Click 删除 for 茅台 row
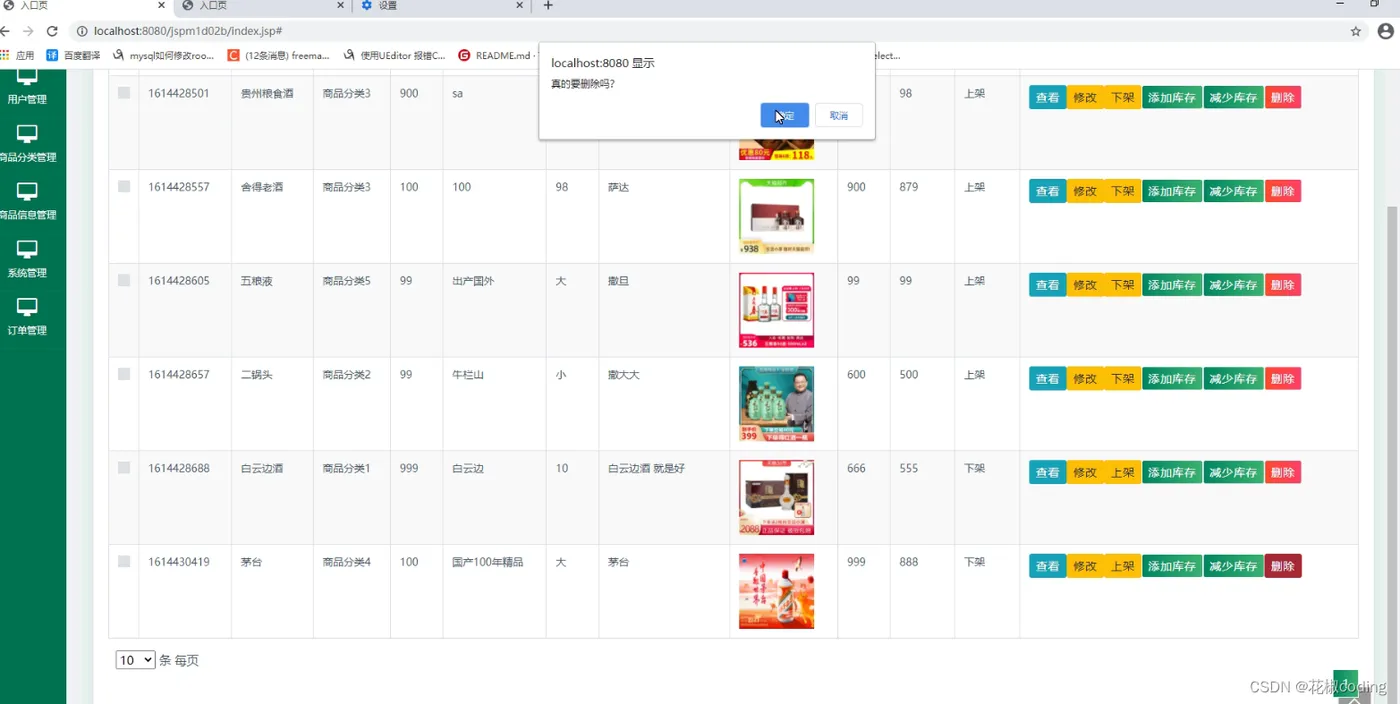The width and height of the screenshot is (1400, 704). tap(1283, 566)
